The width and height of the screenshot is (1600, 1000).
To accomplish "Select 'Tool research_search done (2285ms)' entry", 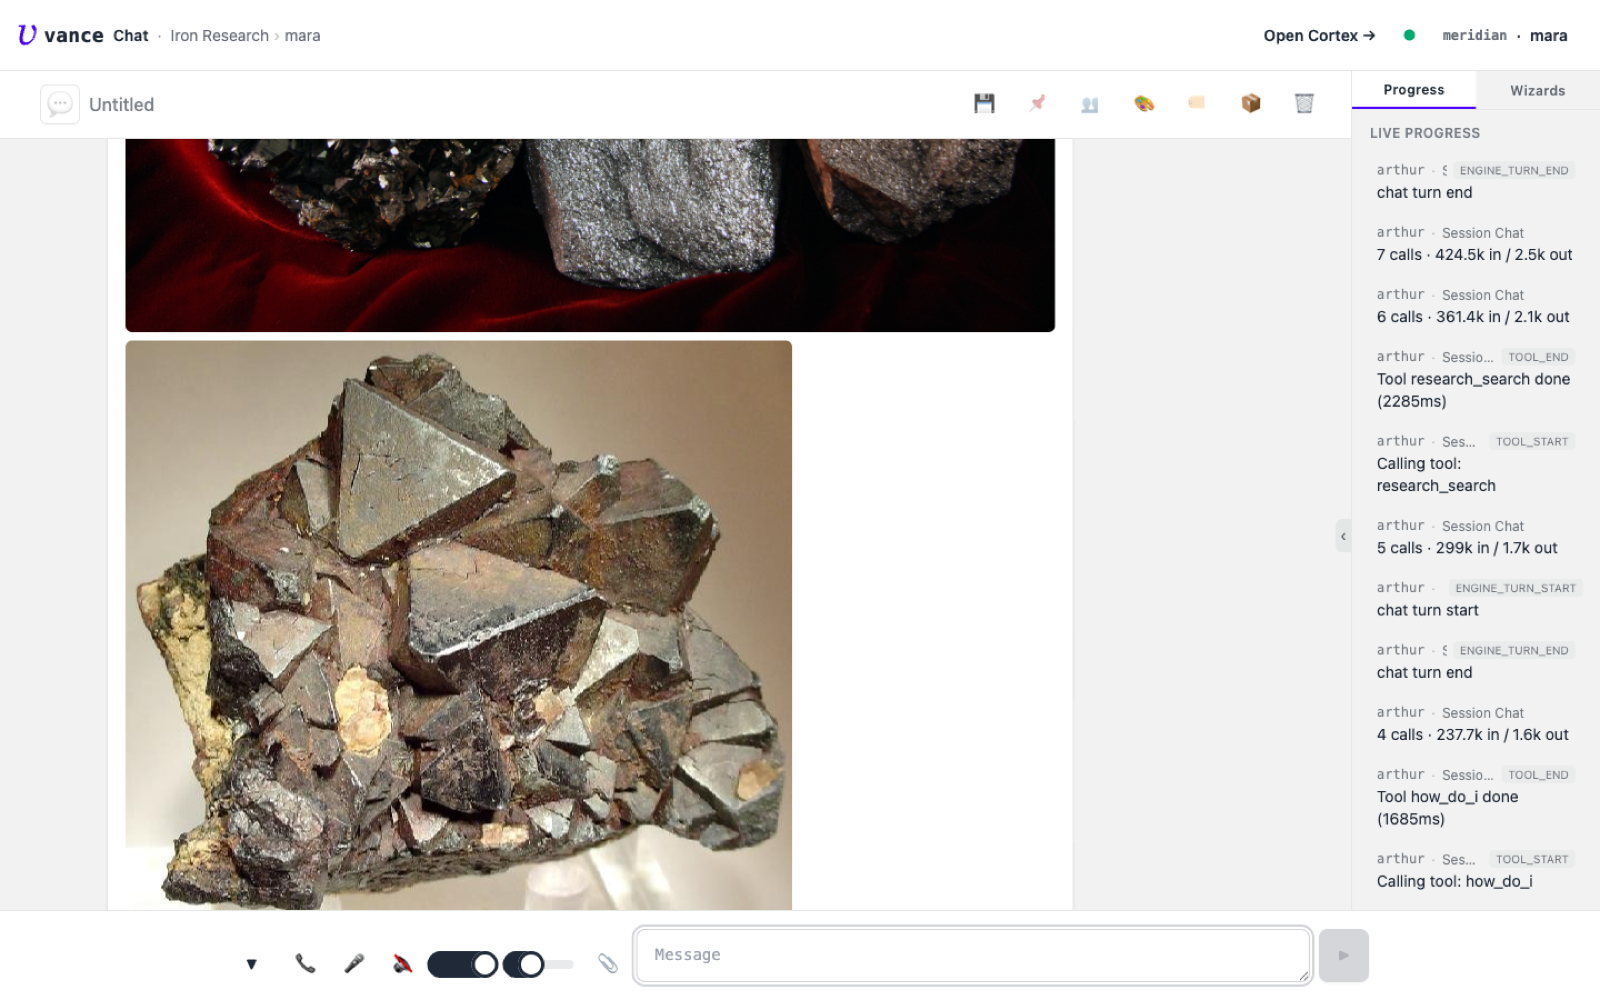I will point(1475,379).
